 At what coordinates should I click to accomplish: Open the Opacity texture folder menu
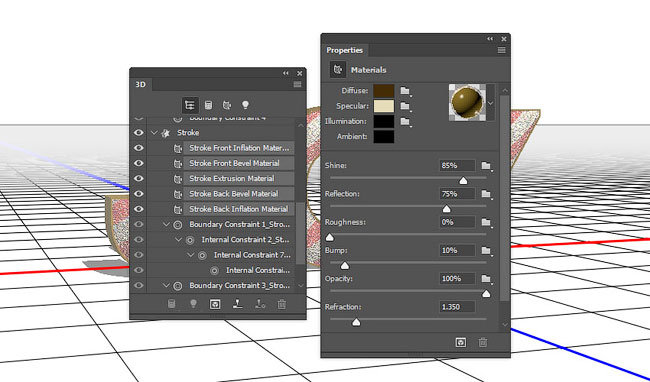pyautogui.click(x=486, y=279)
